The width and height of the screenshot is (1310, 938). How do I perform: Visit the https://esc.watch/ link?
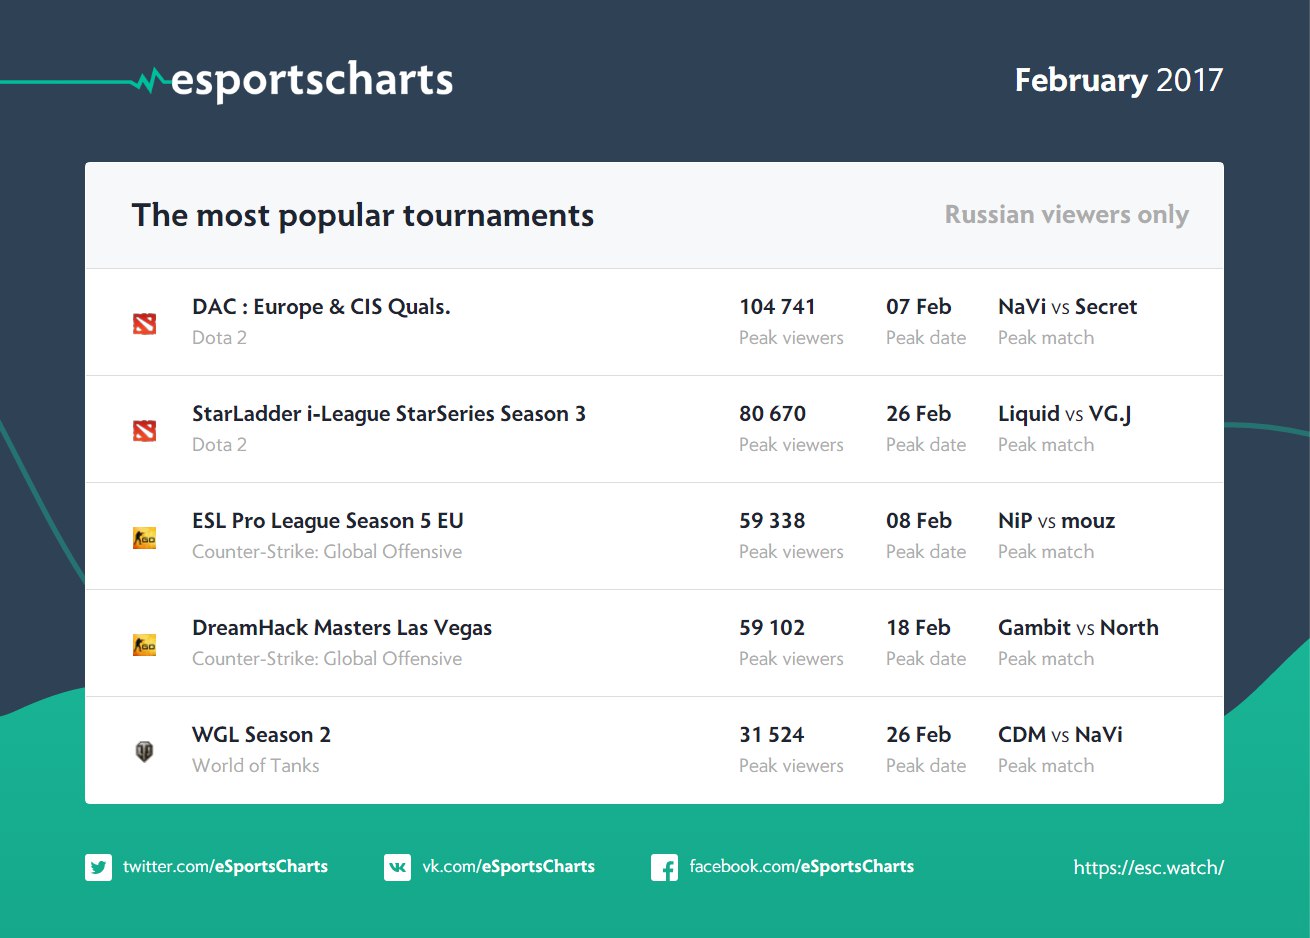coord(1148,868)
